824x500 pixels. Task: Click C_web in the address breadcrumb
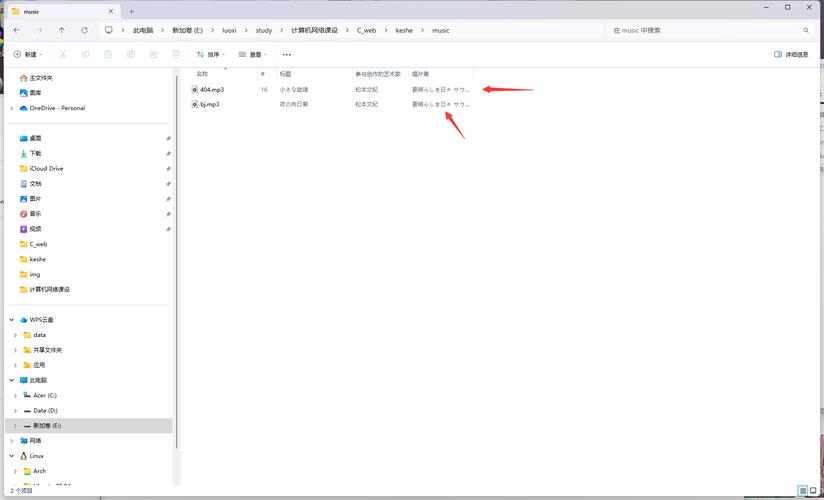(366, 30)
